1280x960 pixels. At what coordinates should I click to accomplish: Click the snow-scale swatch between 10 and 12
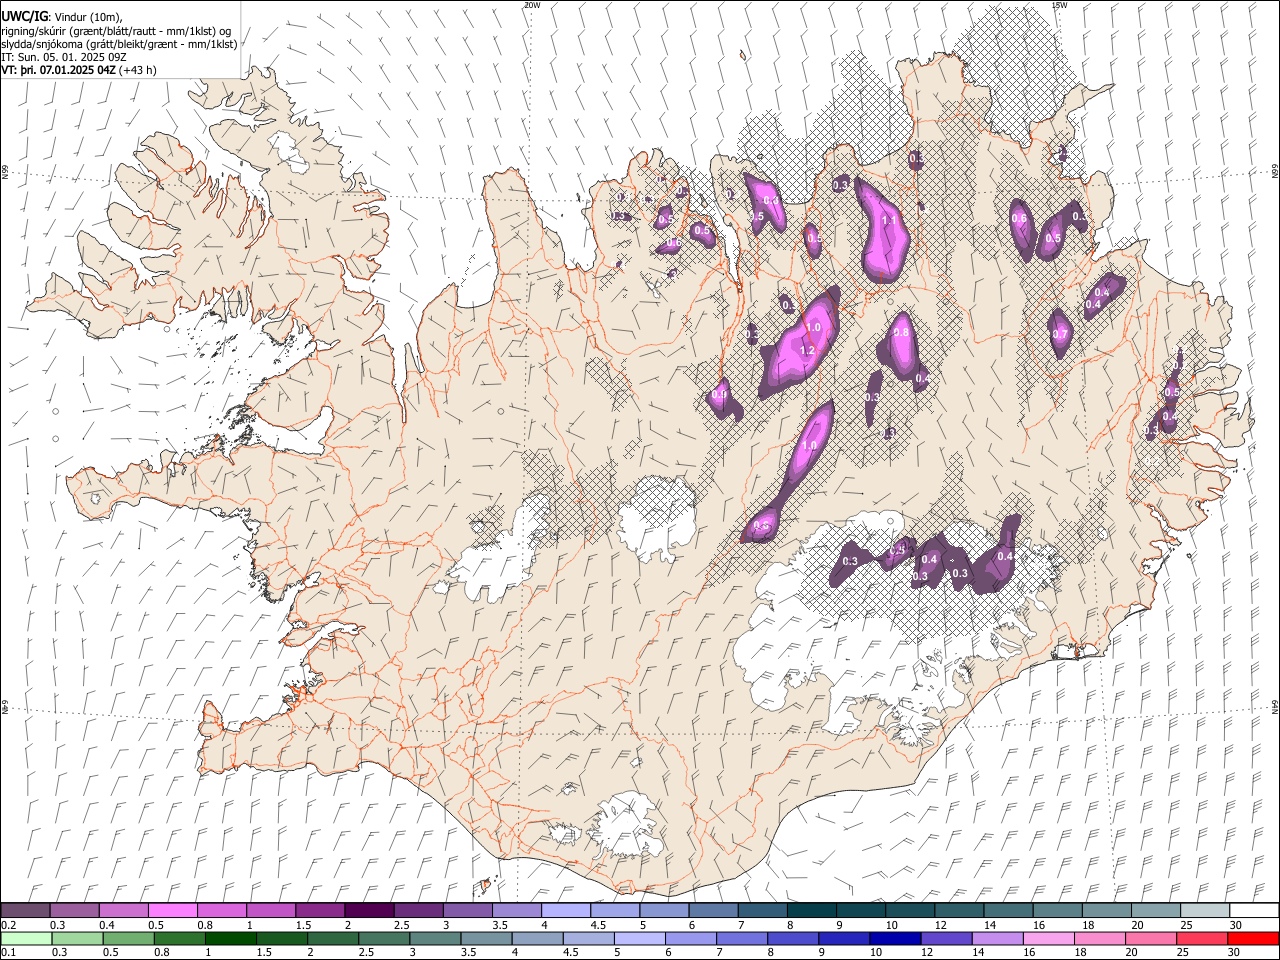coord(910,911)
